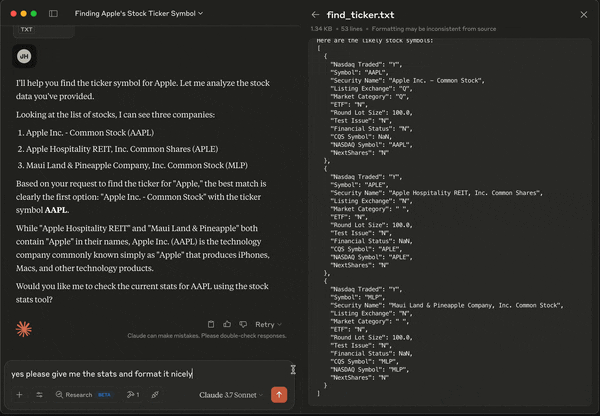Send the message with the orange arrow button
The height and width of the screenshot is (416, 600).
pos(279,395)
